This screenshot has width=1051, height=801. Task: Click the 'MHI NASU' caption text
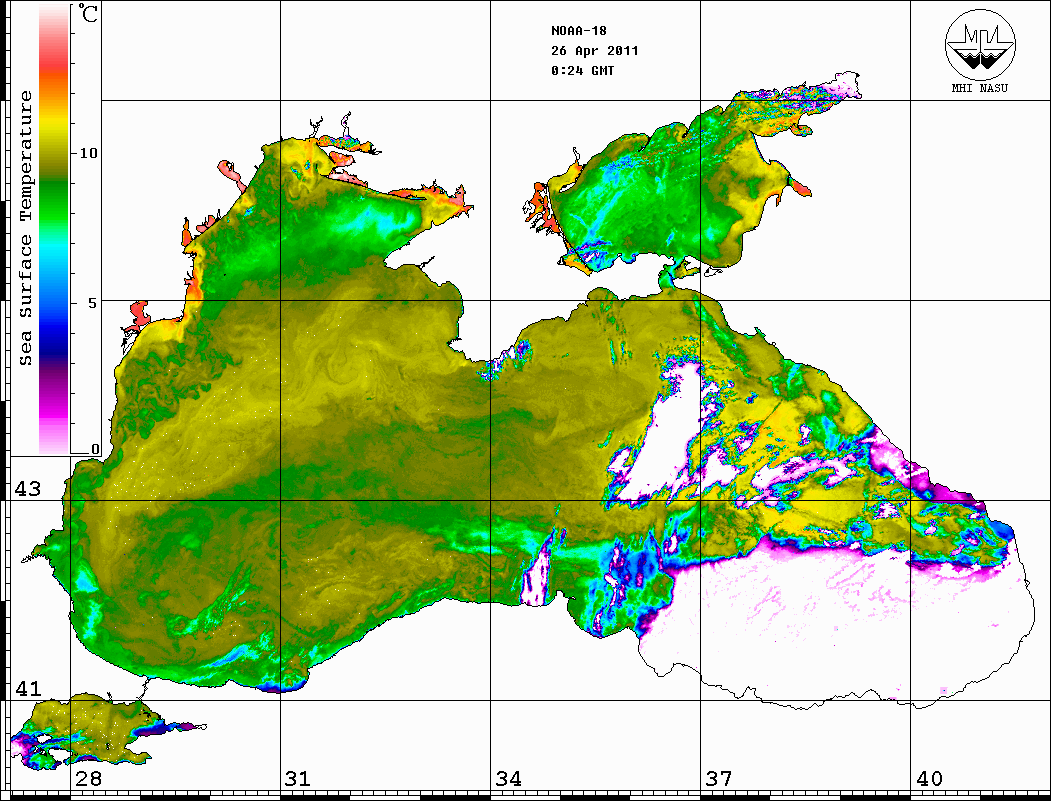[979, 88]
